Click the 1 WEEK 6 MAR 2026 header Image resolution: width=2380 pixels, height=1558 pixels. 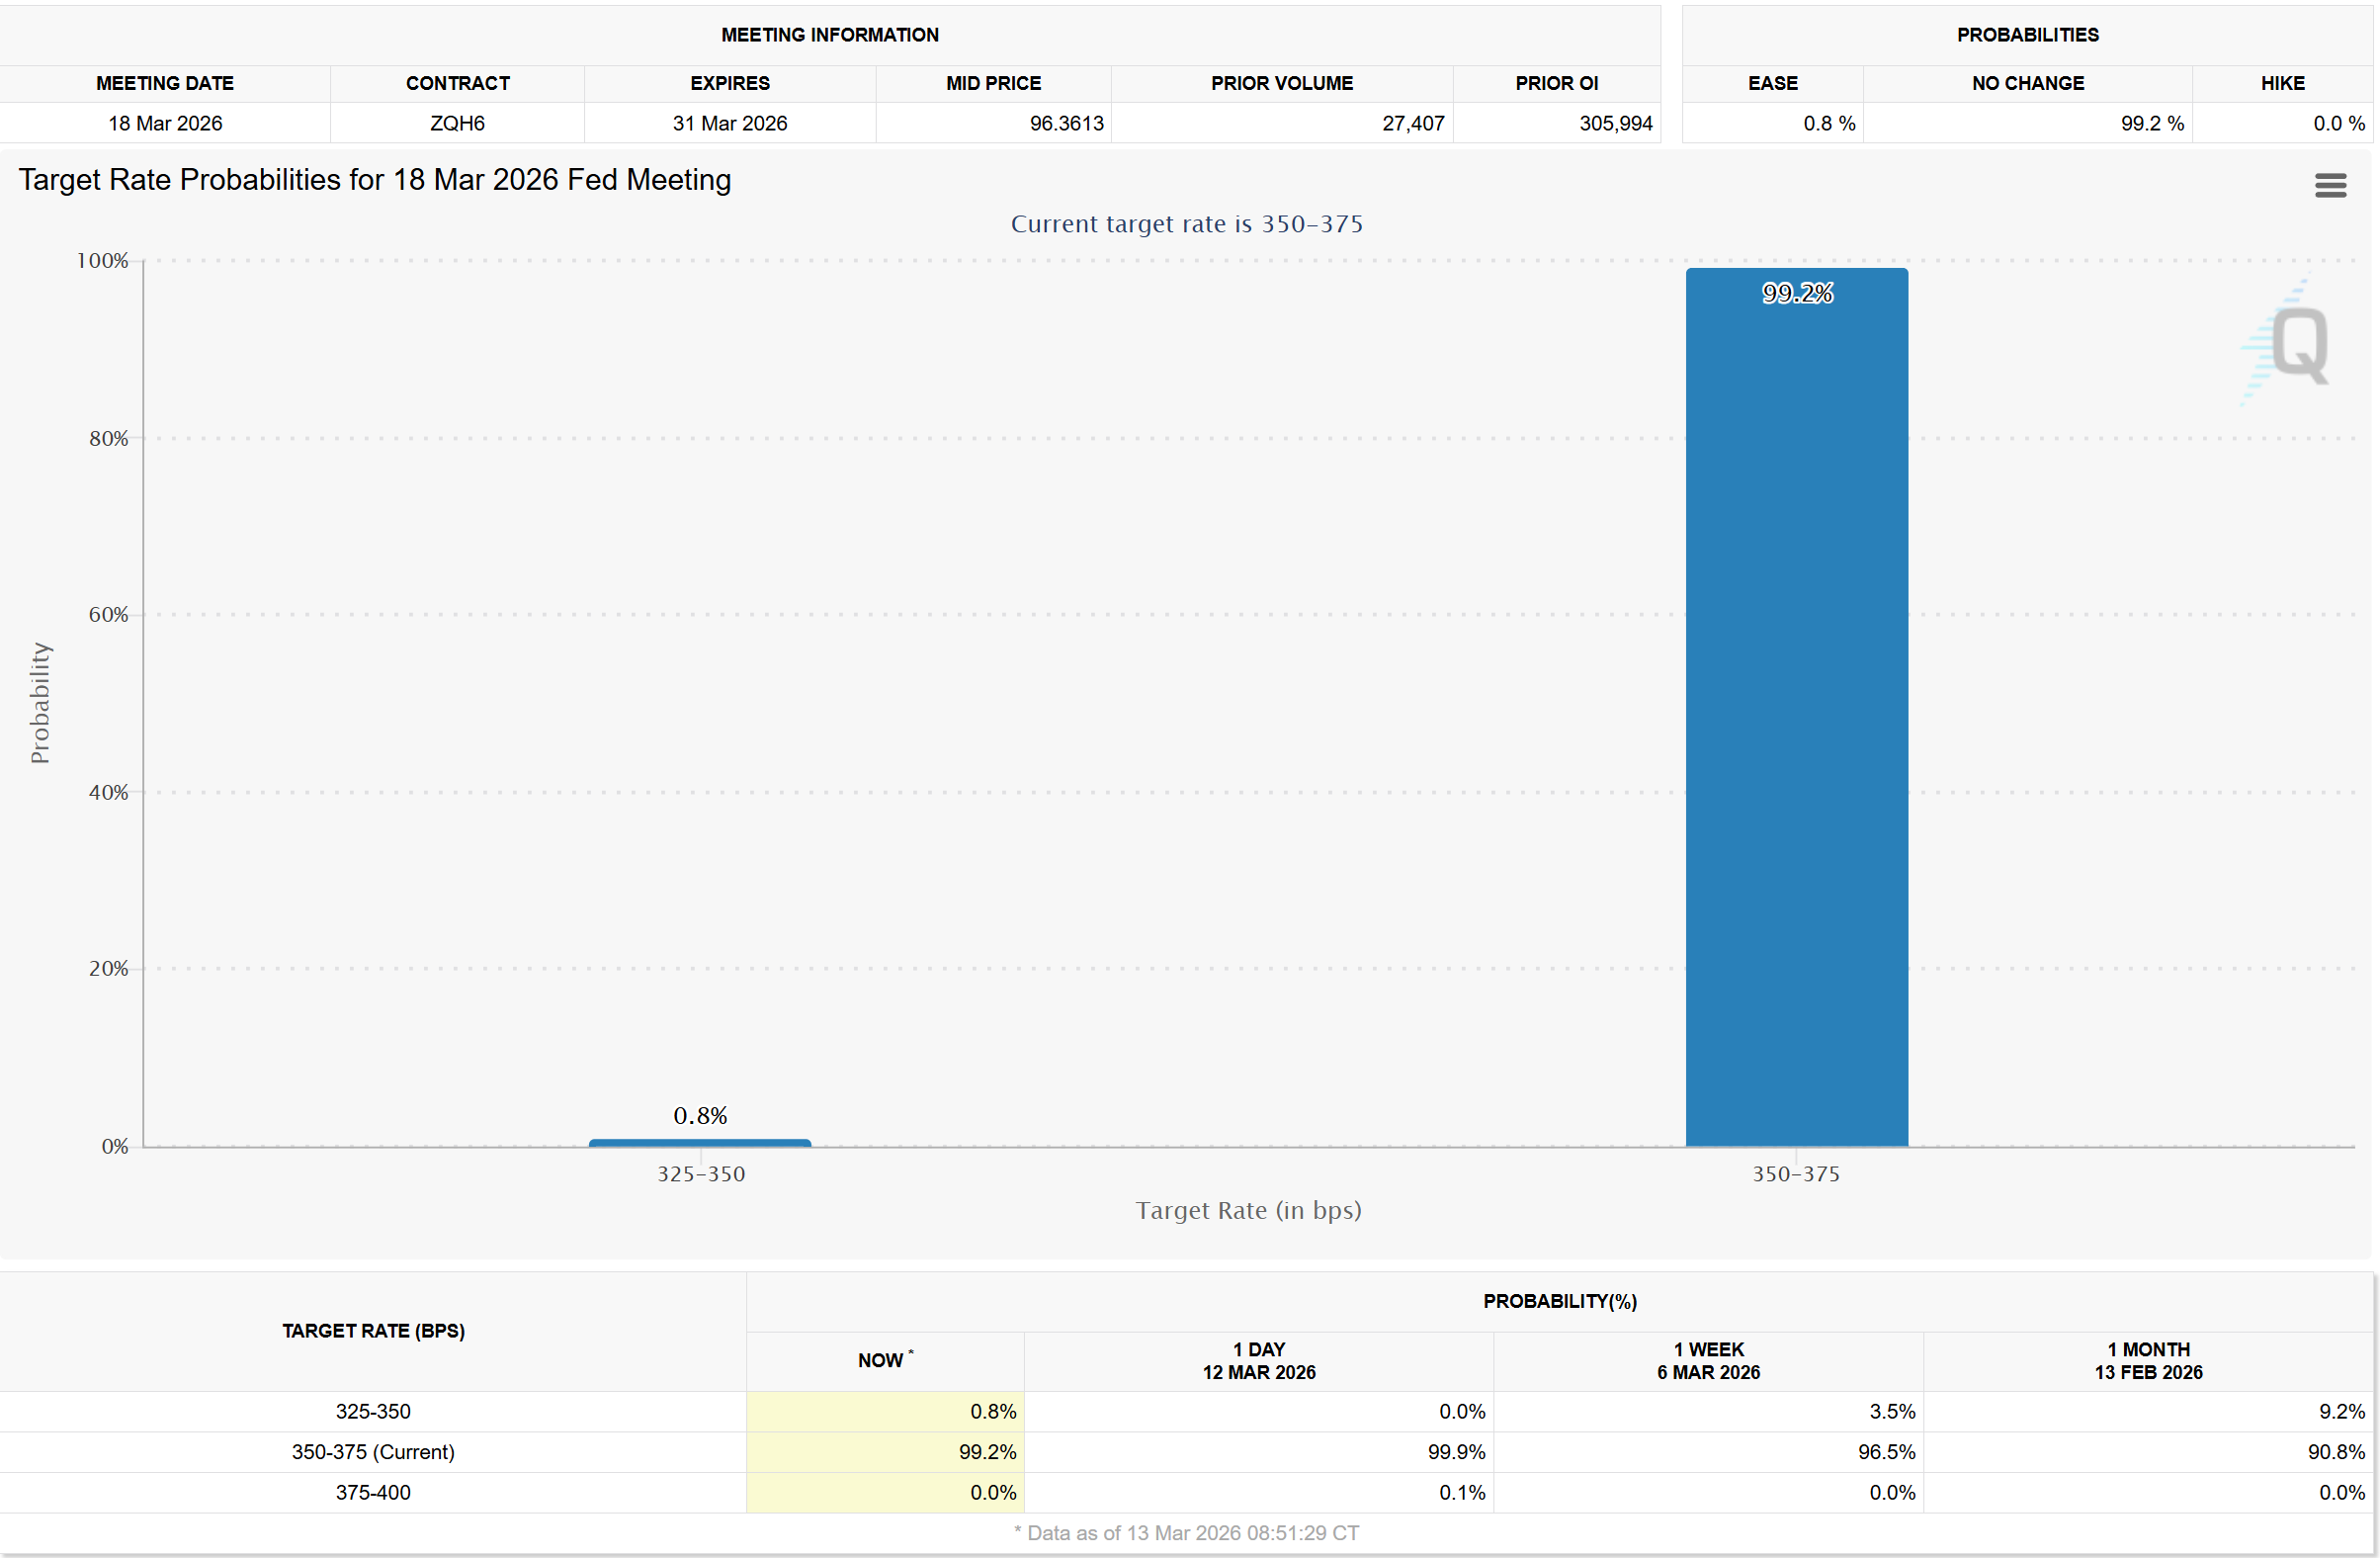1708,1361
